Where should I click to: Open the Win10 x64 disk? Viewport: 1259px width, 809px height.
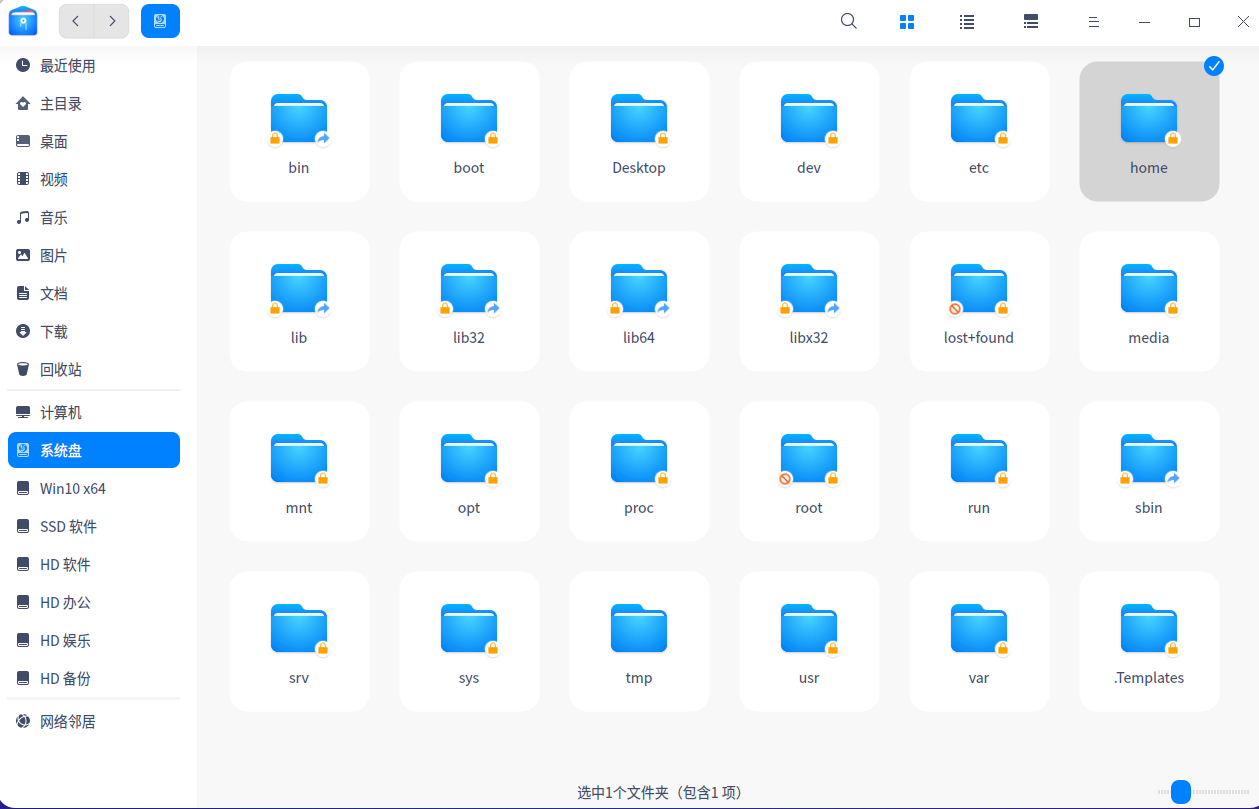[x=72, y=489]
